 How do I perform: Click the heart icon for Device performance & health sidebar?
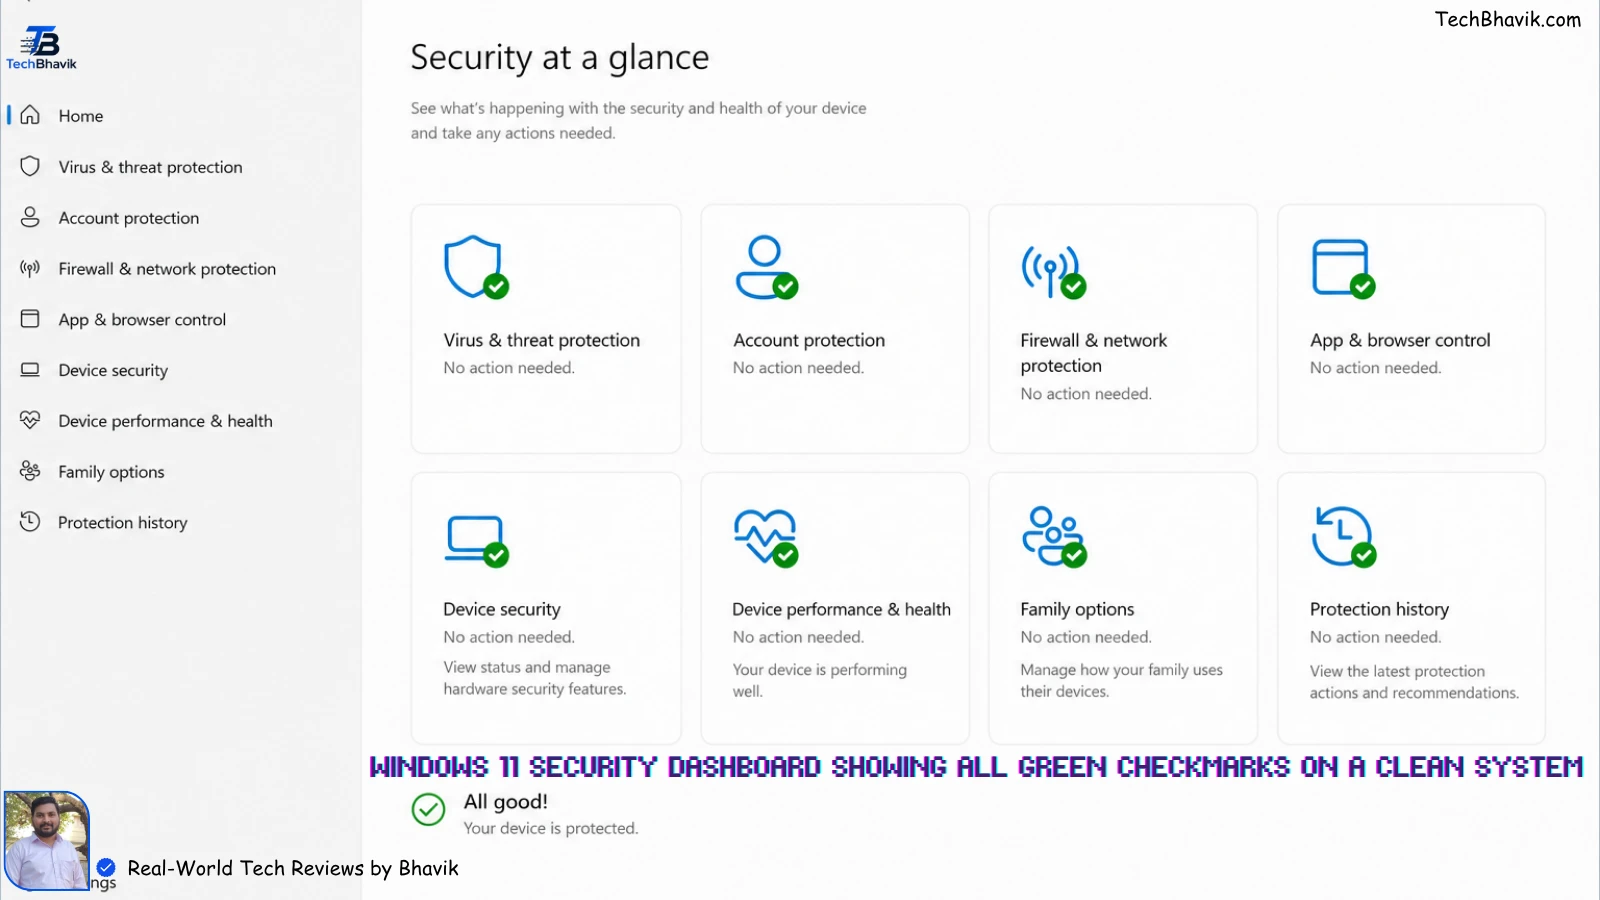(x=30, y=420)
